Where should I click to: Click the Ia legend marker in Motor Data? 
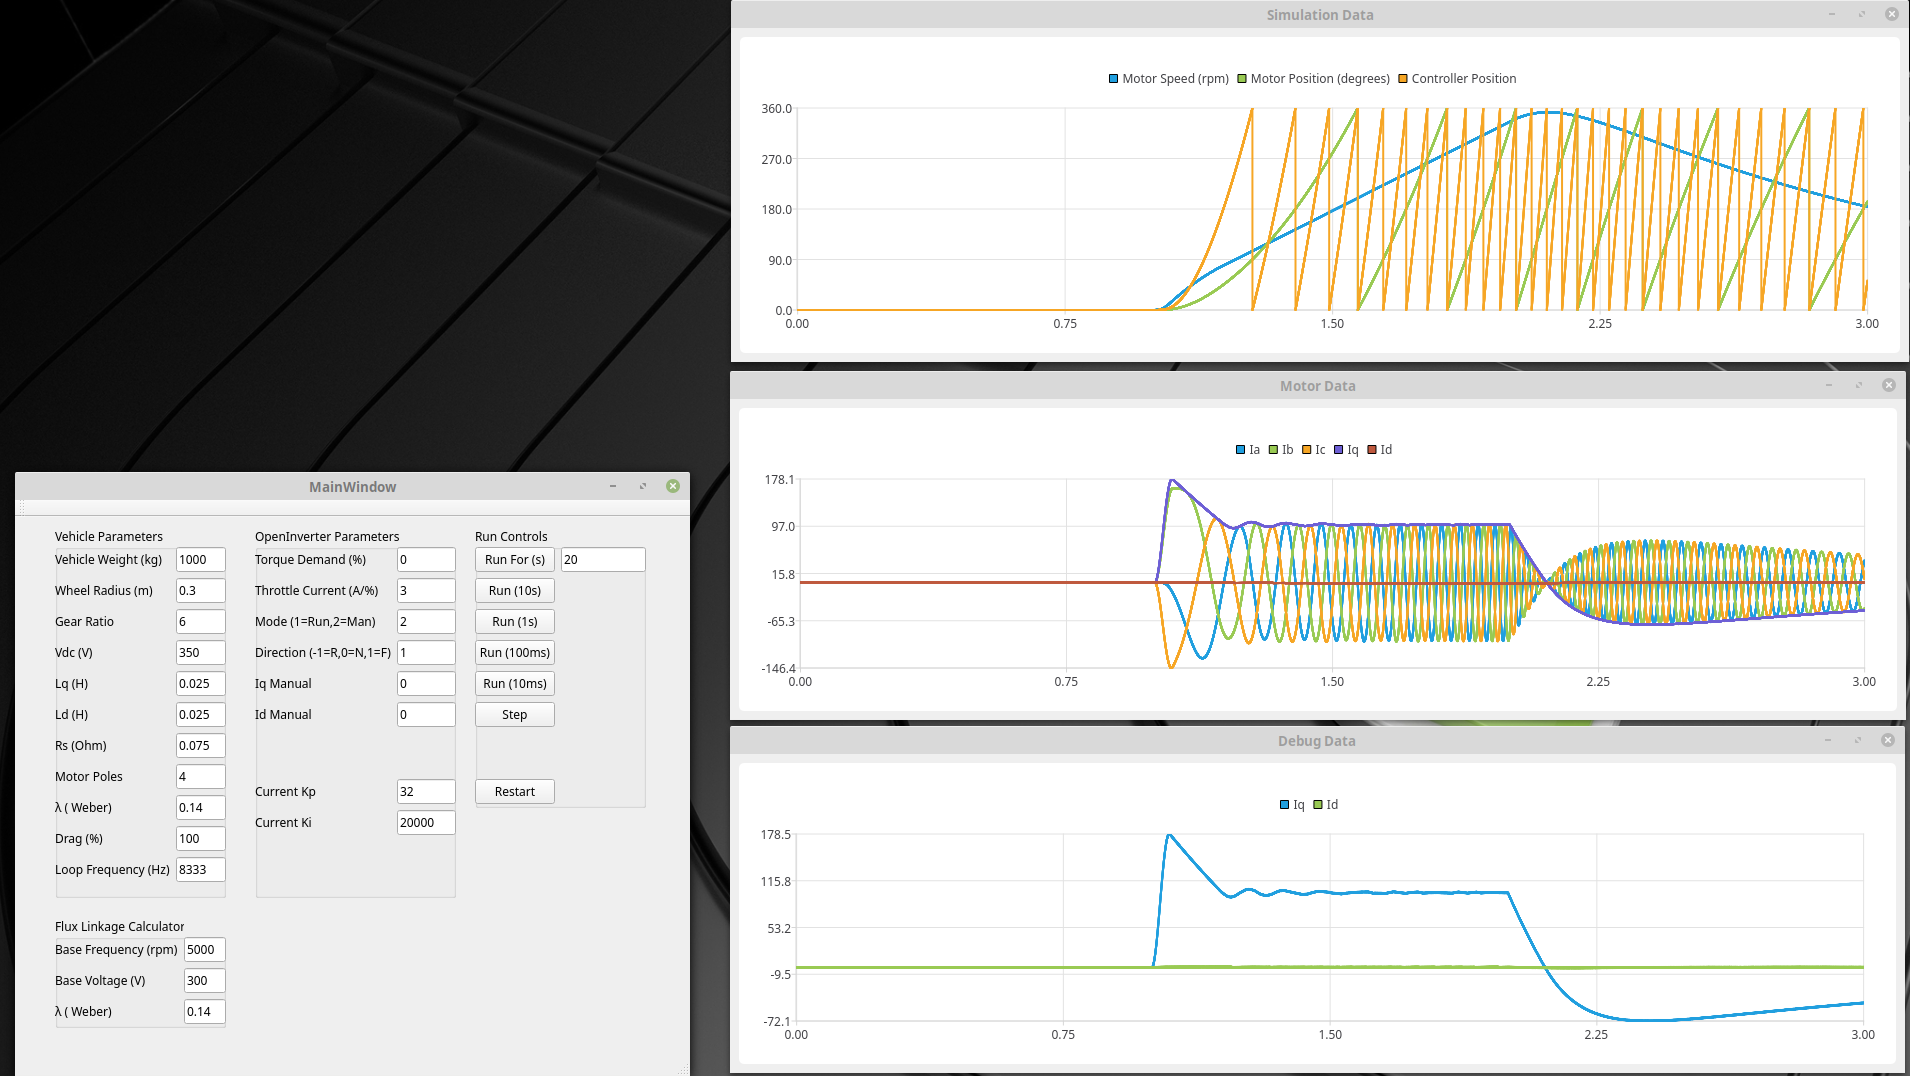(1241, 450)
